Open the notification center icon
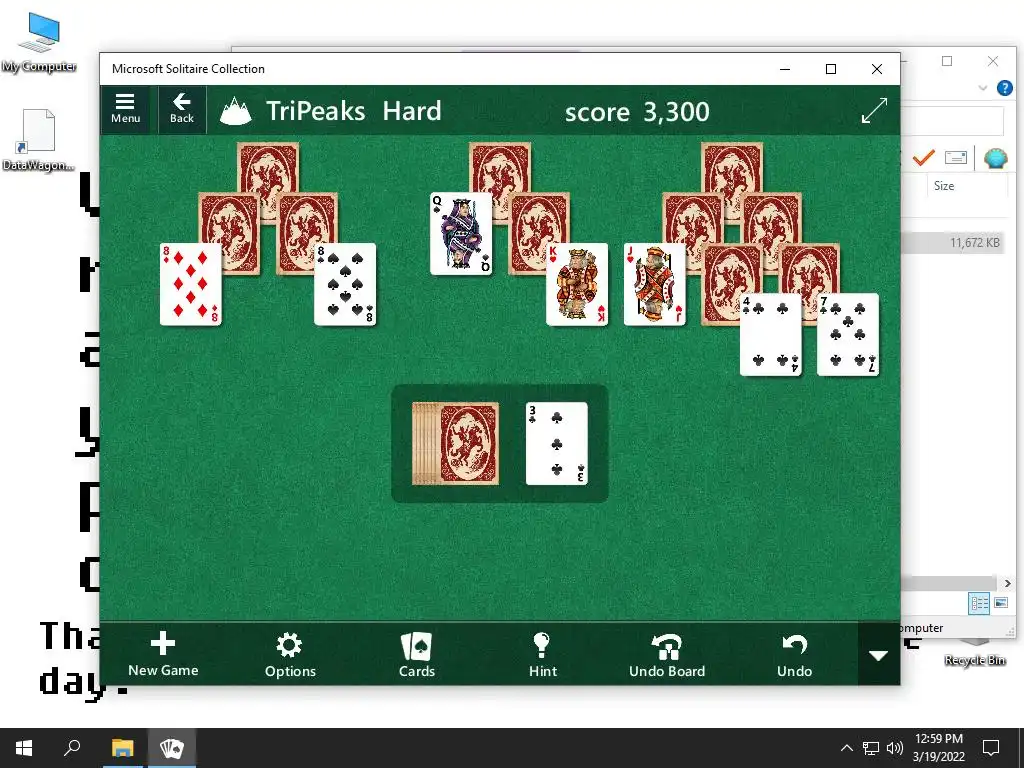 (991, 748)
